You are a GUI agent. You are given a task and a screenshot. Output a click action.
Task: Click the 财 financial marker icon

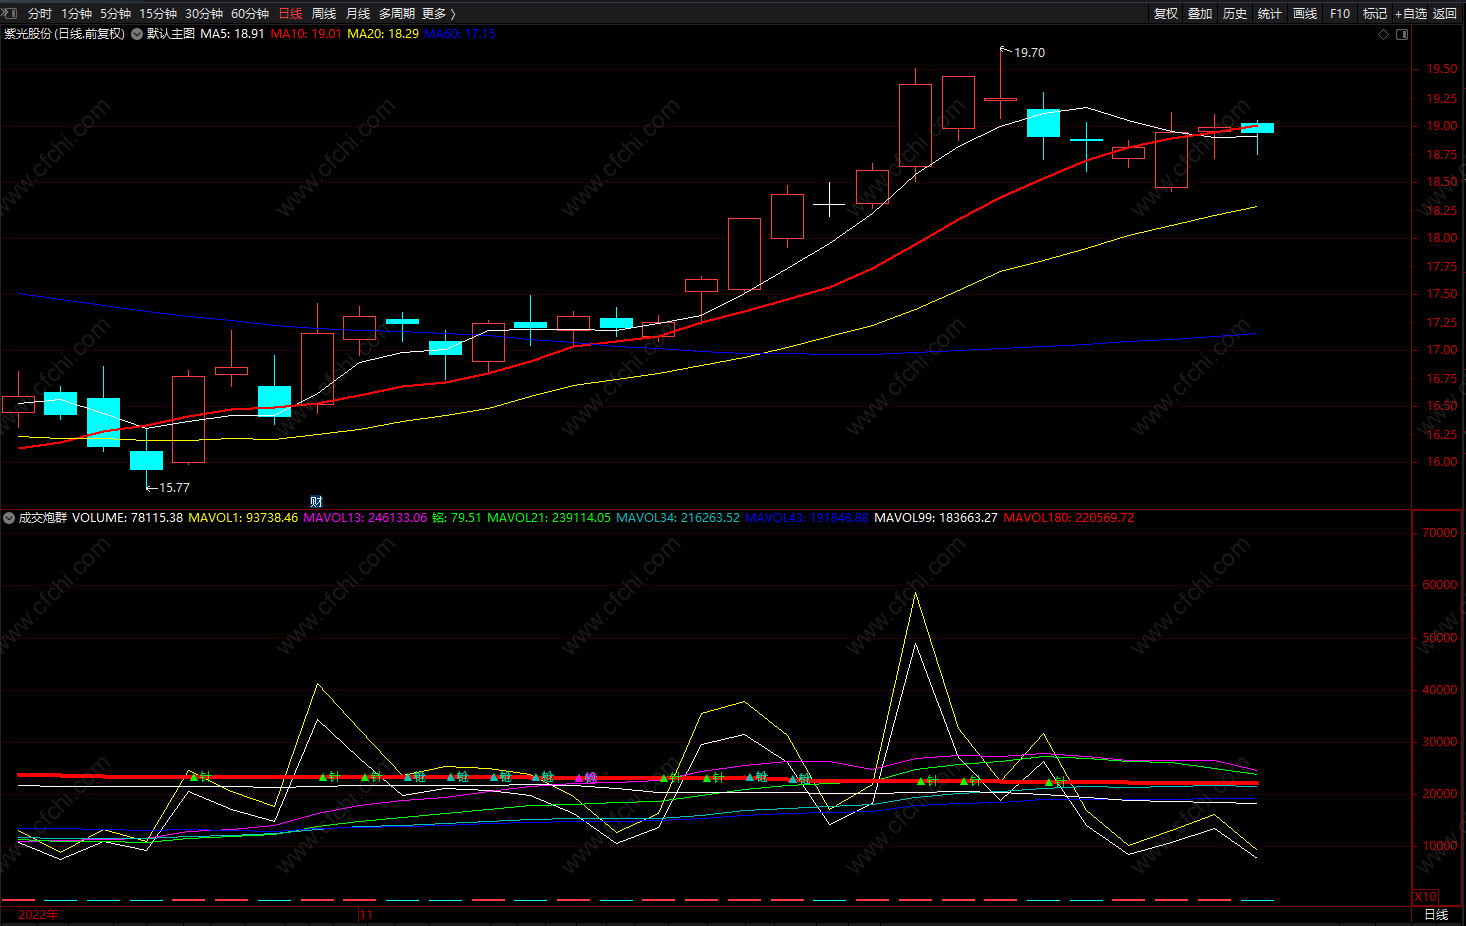316,502
